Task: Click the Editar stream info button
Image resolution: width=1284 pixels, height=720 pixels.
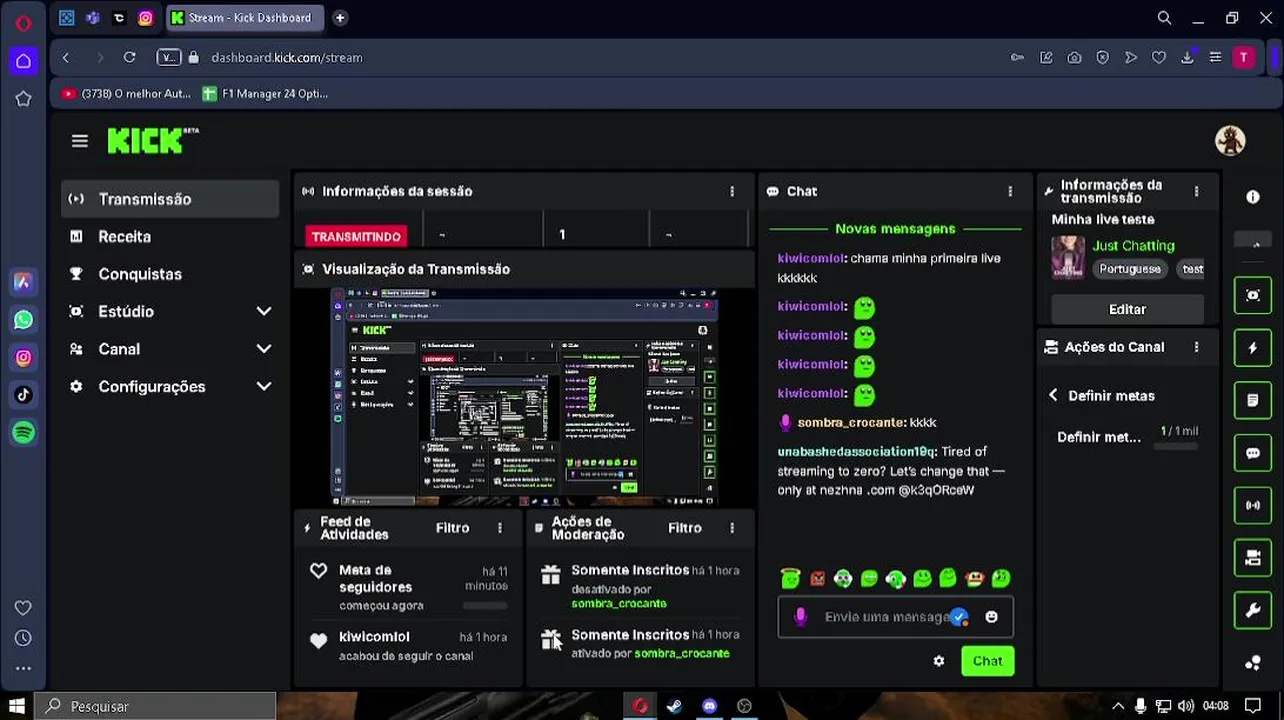Action: coord(1127,309)
